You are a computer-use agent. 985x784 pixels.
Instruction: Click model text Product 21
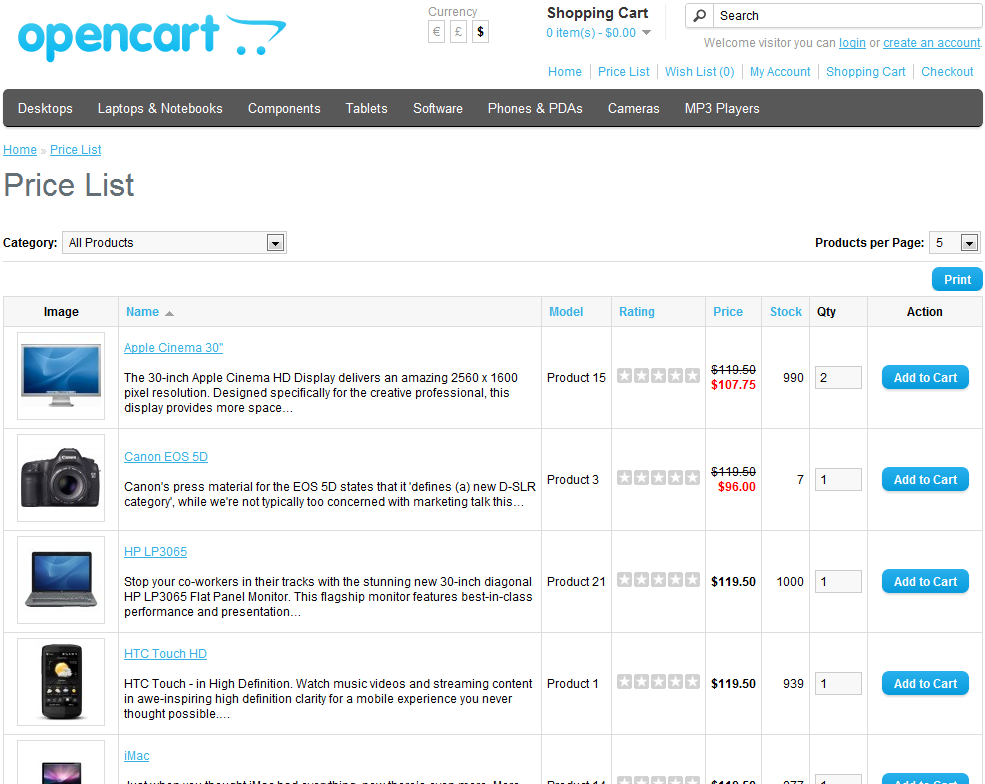point(576,582)
